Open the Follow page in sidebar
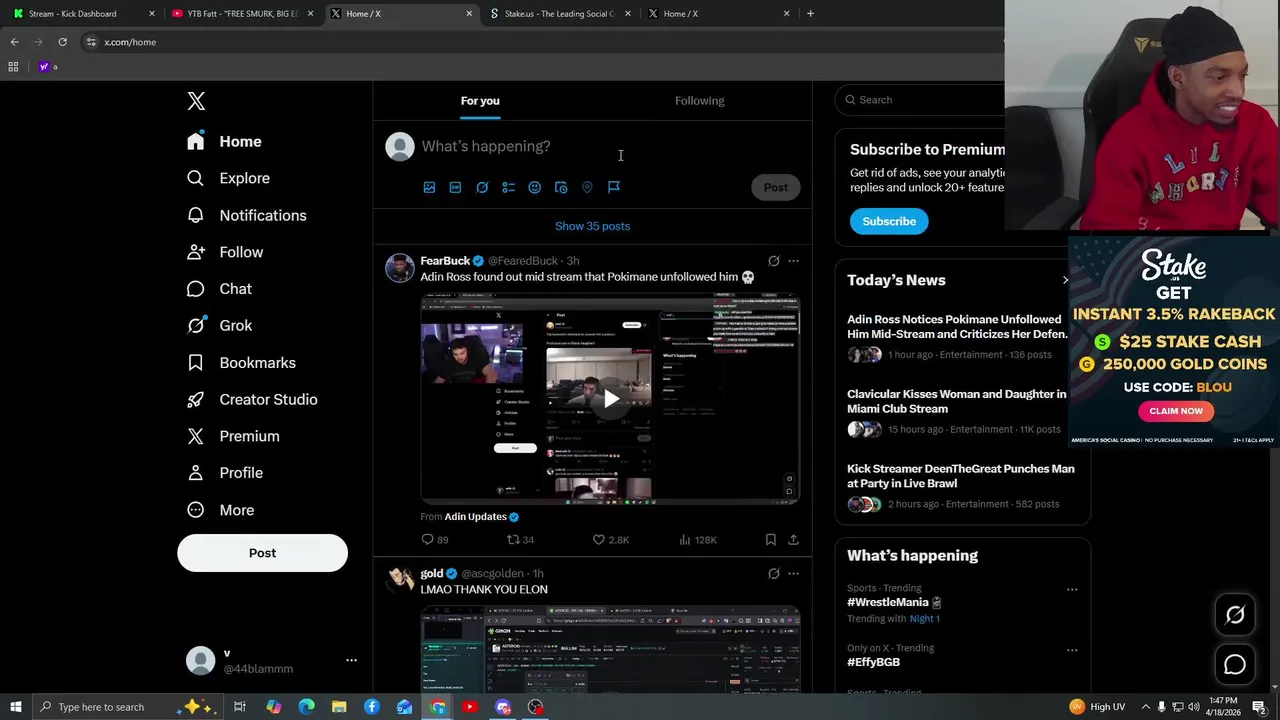1280x720 pixels. [x=225, y=252]
